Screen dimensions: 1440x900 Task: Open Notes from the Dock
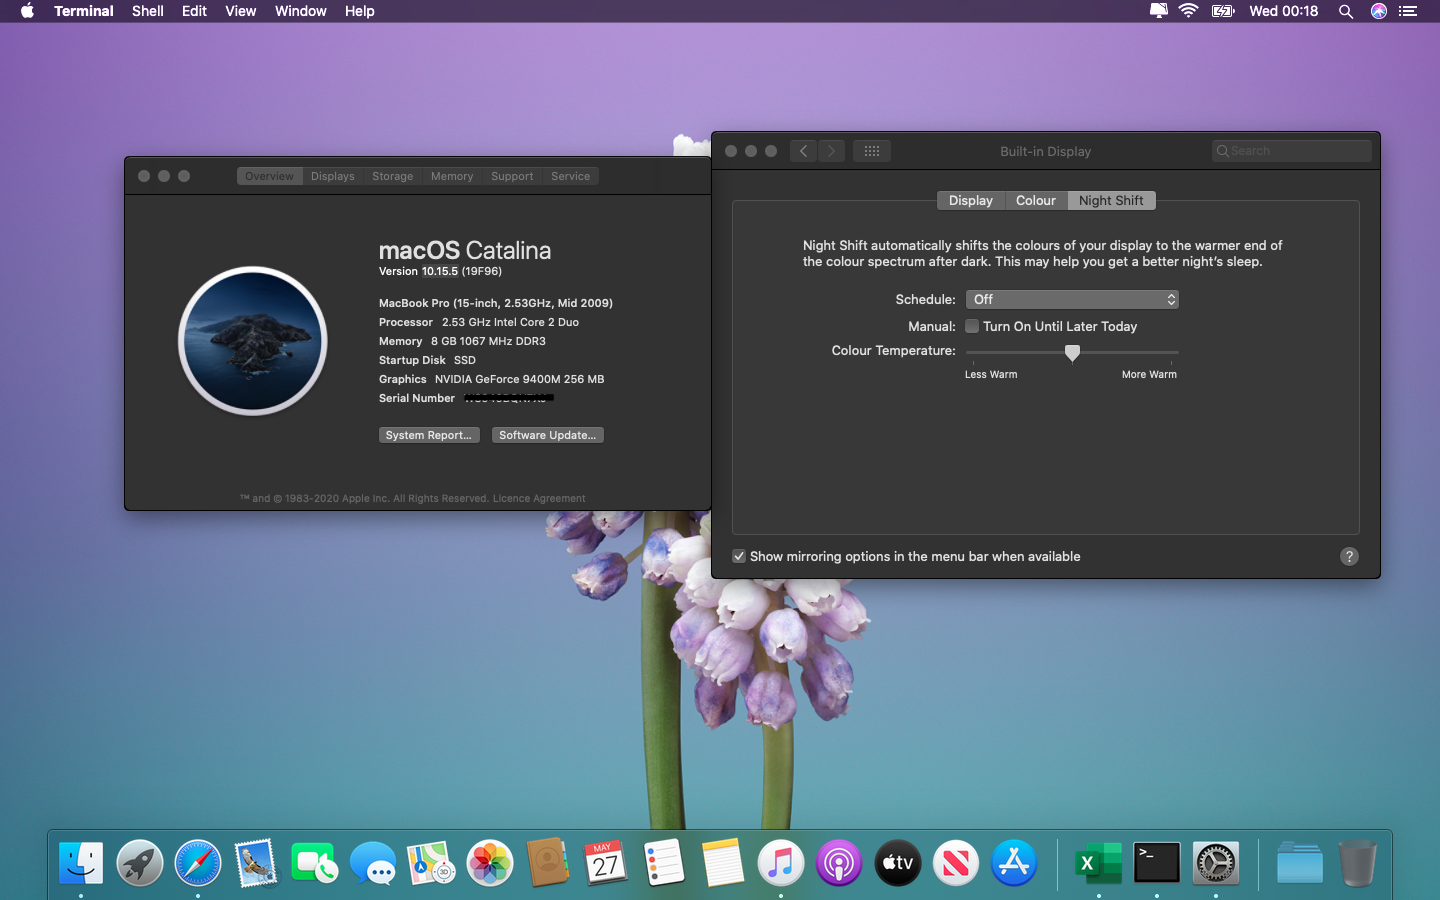click(723, 863)
